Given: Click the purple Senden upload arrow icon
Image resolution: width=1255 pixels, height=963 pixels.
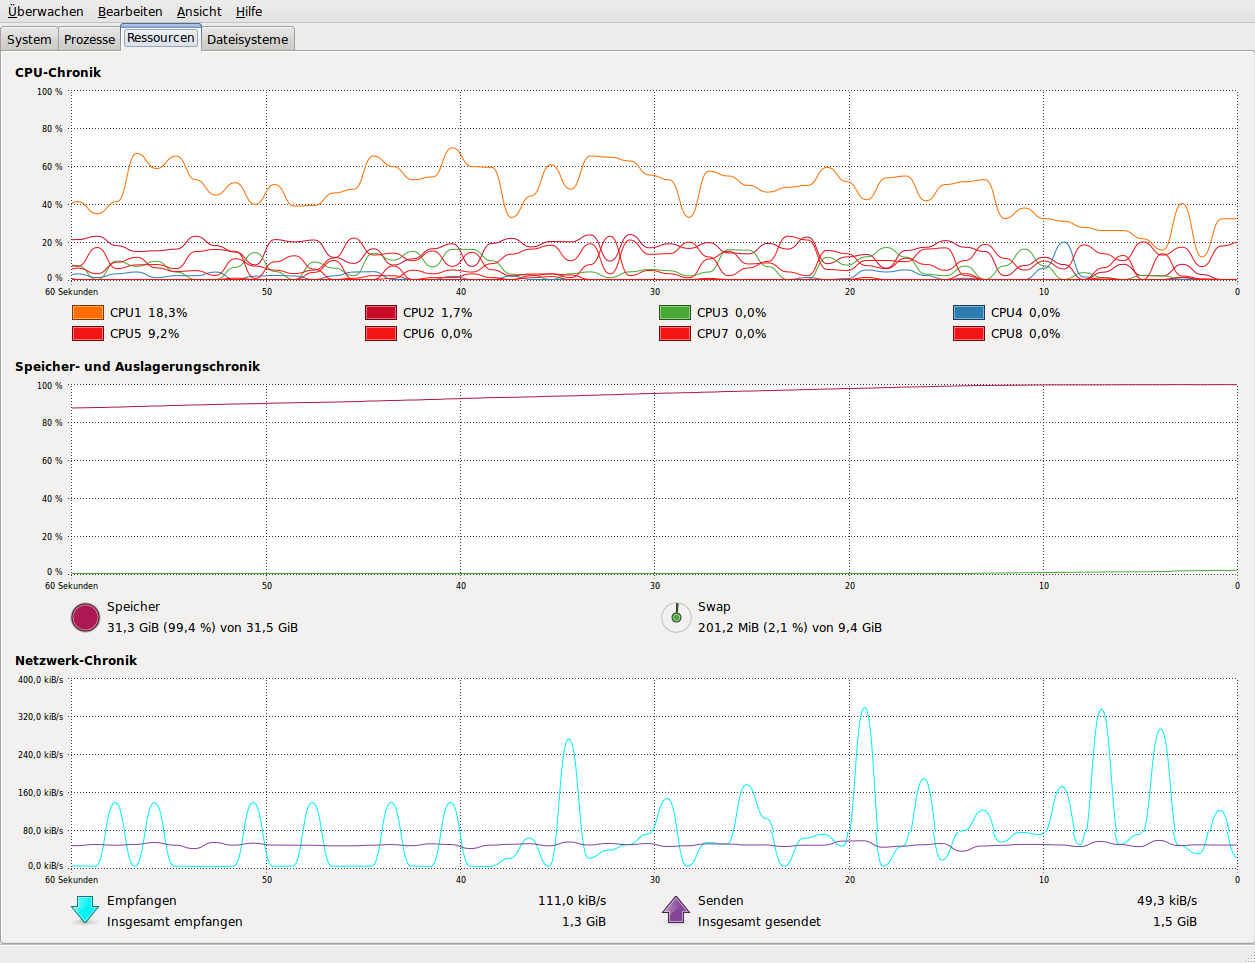Looking at the screenshot, I should (676, 910).
